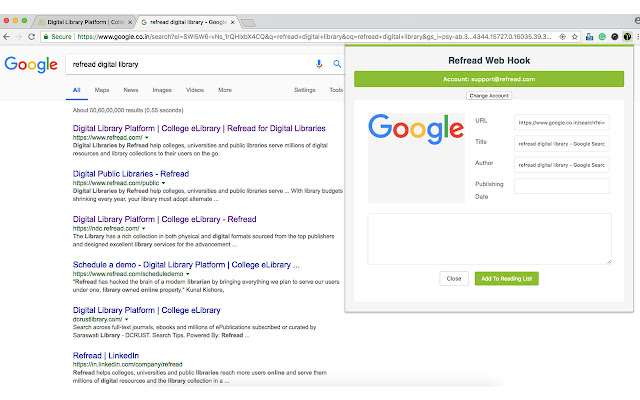
Task: Click the green Secure padlock icon
Action: tap(46, 37)
